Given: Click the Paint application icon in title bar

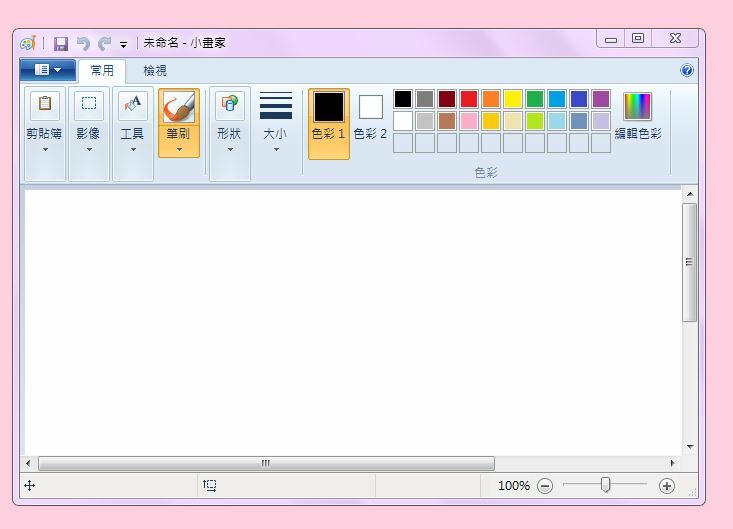Looking at the screenshot, I should (28, 43).
